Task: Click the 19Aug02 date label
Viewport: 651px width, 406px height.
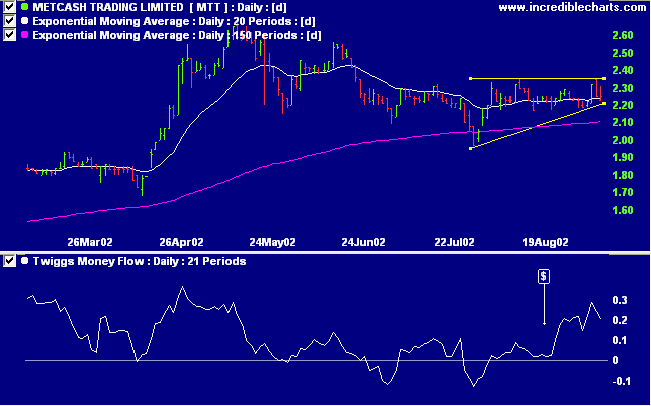Action: tap(546, 242)
